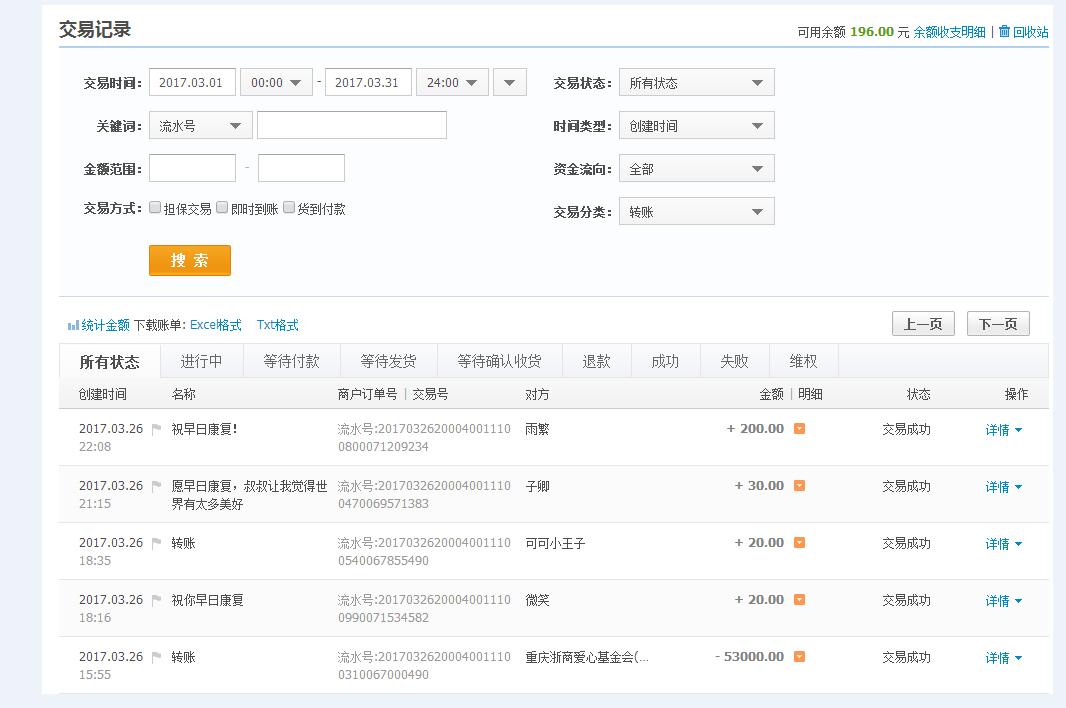Switch to the 成功 tab
Image resolution: width=1066 pixels, height=708 pixels.
tap(665, 361)
